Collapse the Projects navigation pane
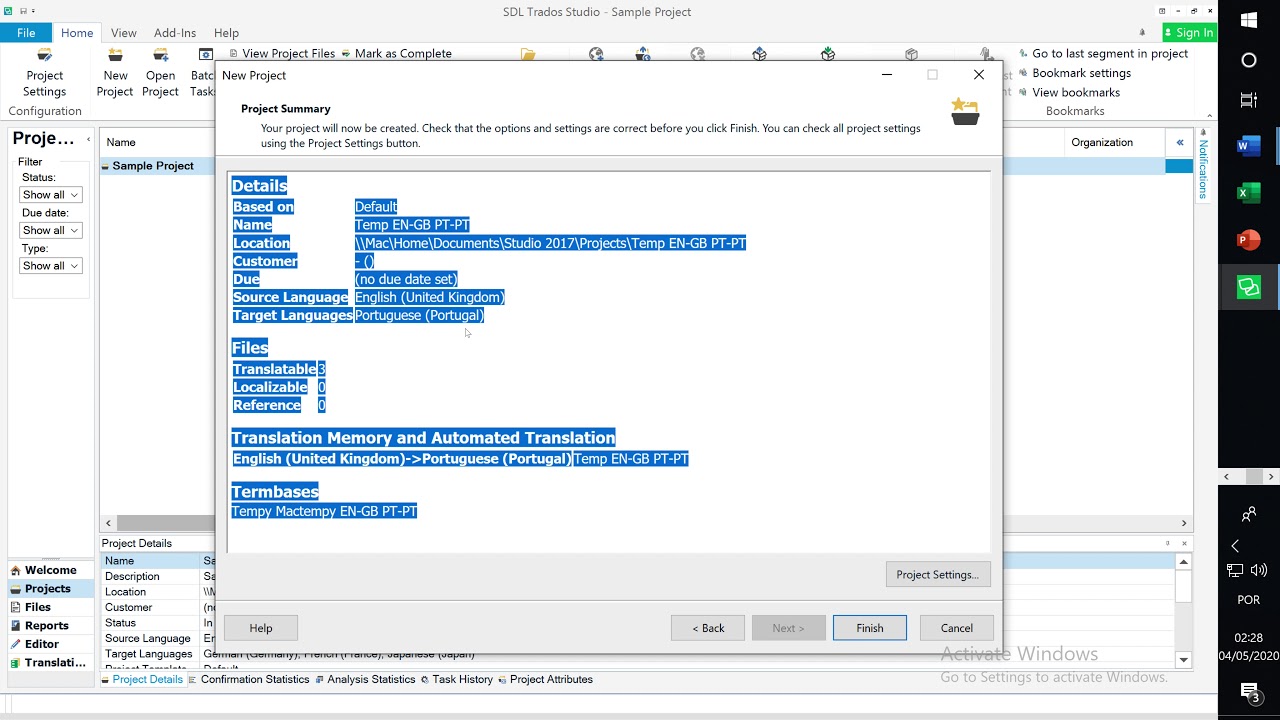Image resolution: width=1280 pixels, height=720 pixels. pos(88,140)
